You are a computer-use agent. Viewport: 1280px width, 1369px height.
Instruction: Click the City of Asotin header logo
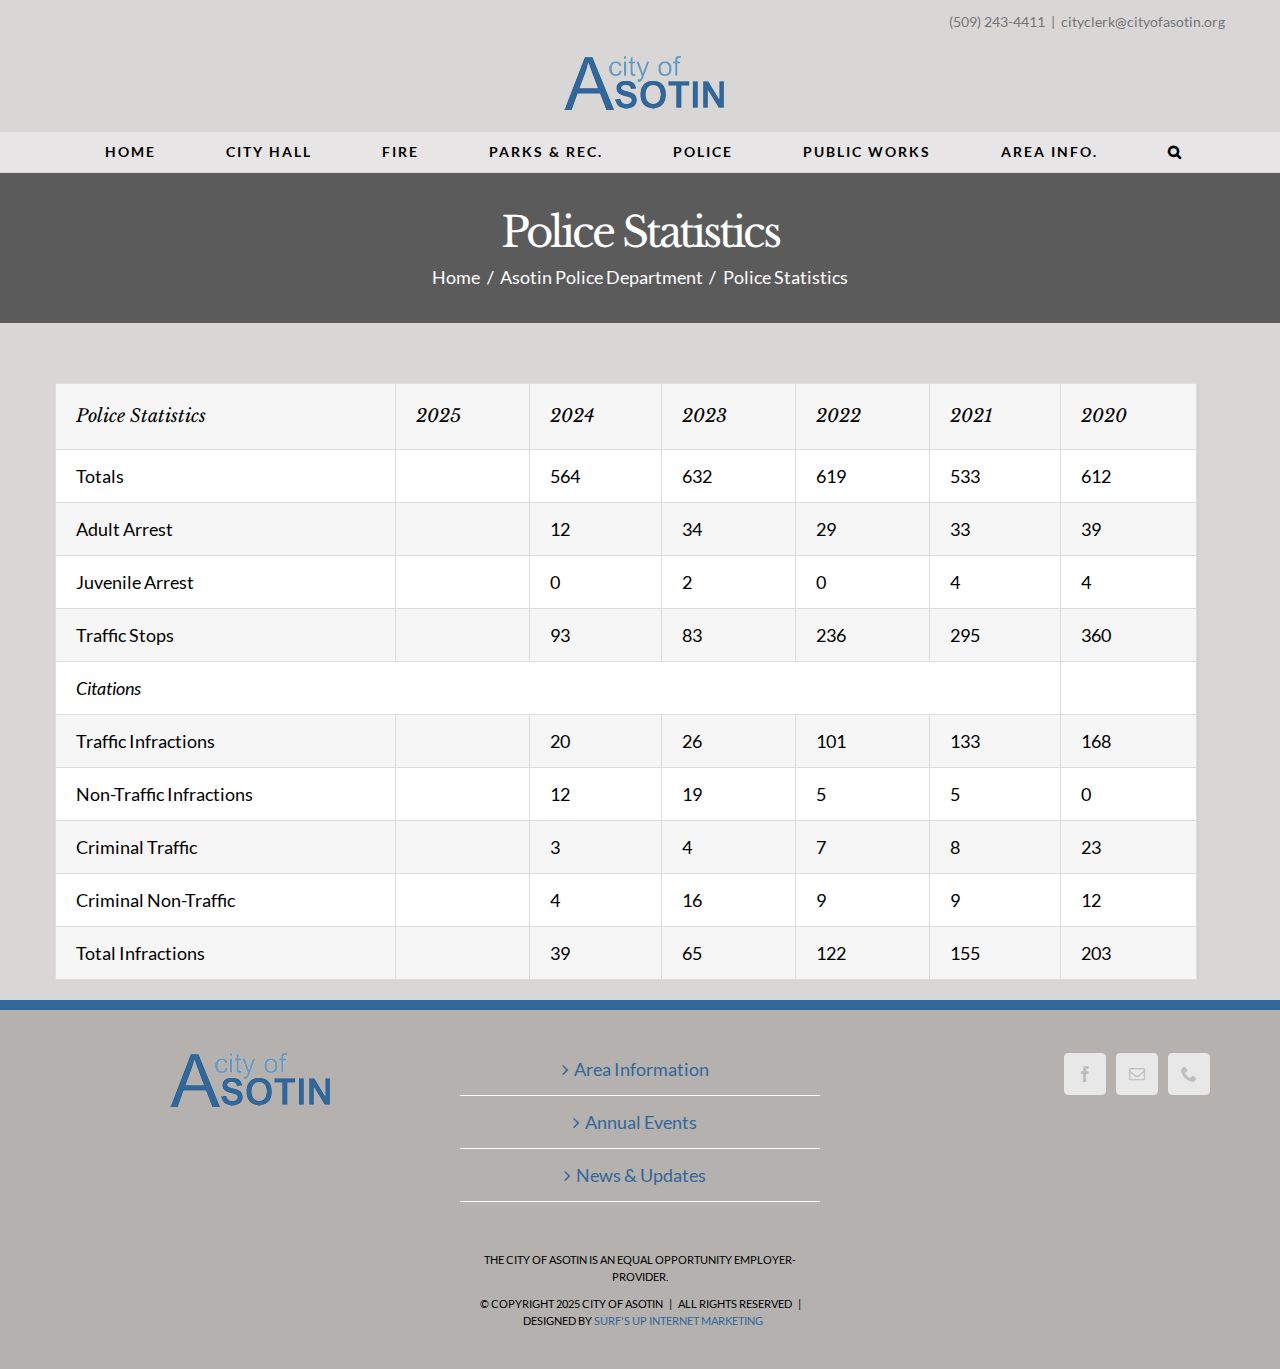[645, 82]
